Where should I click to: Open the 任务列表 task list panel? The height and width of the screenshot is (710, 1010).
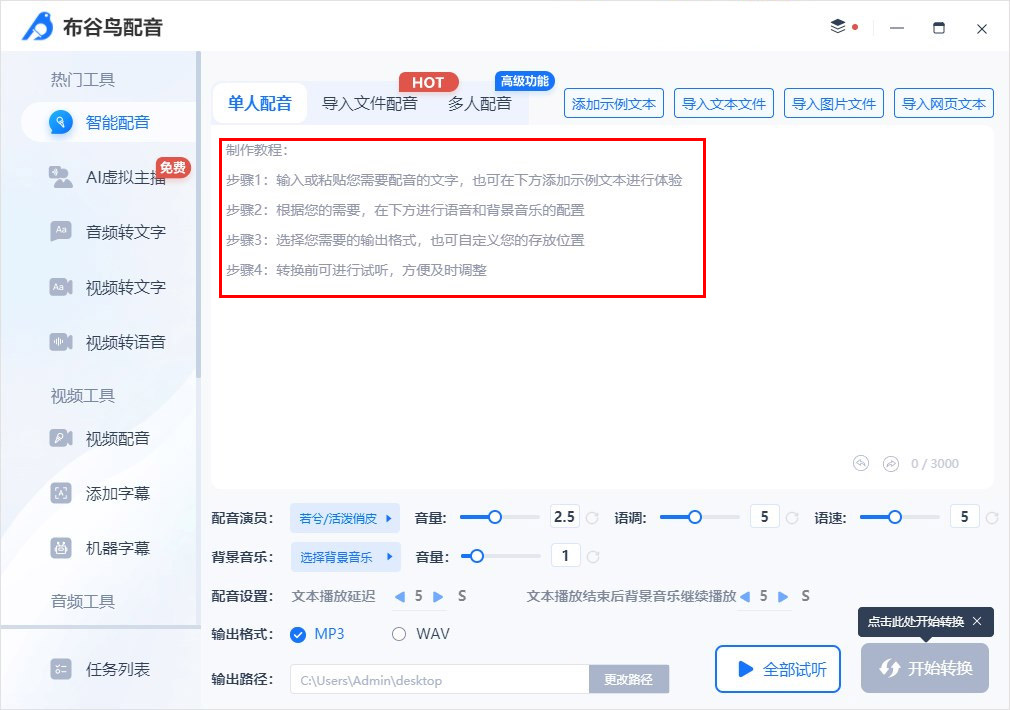pyautogui.click(x=104, y=669)
